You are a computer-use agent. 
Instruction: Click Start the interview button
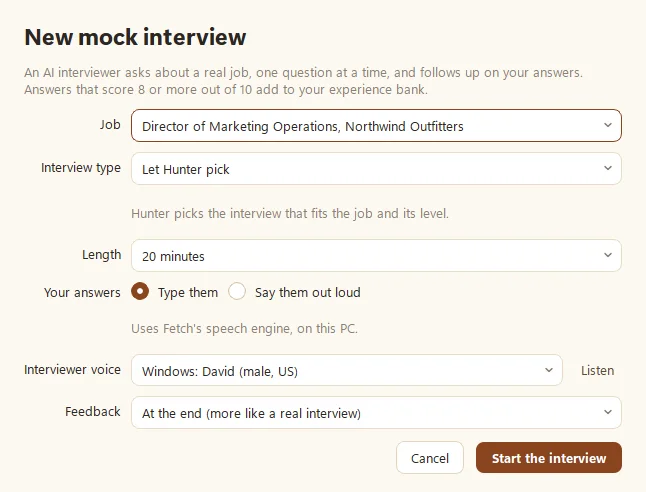[549, 458]
